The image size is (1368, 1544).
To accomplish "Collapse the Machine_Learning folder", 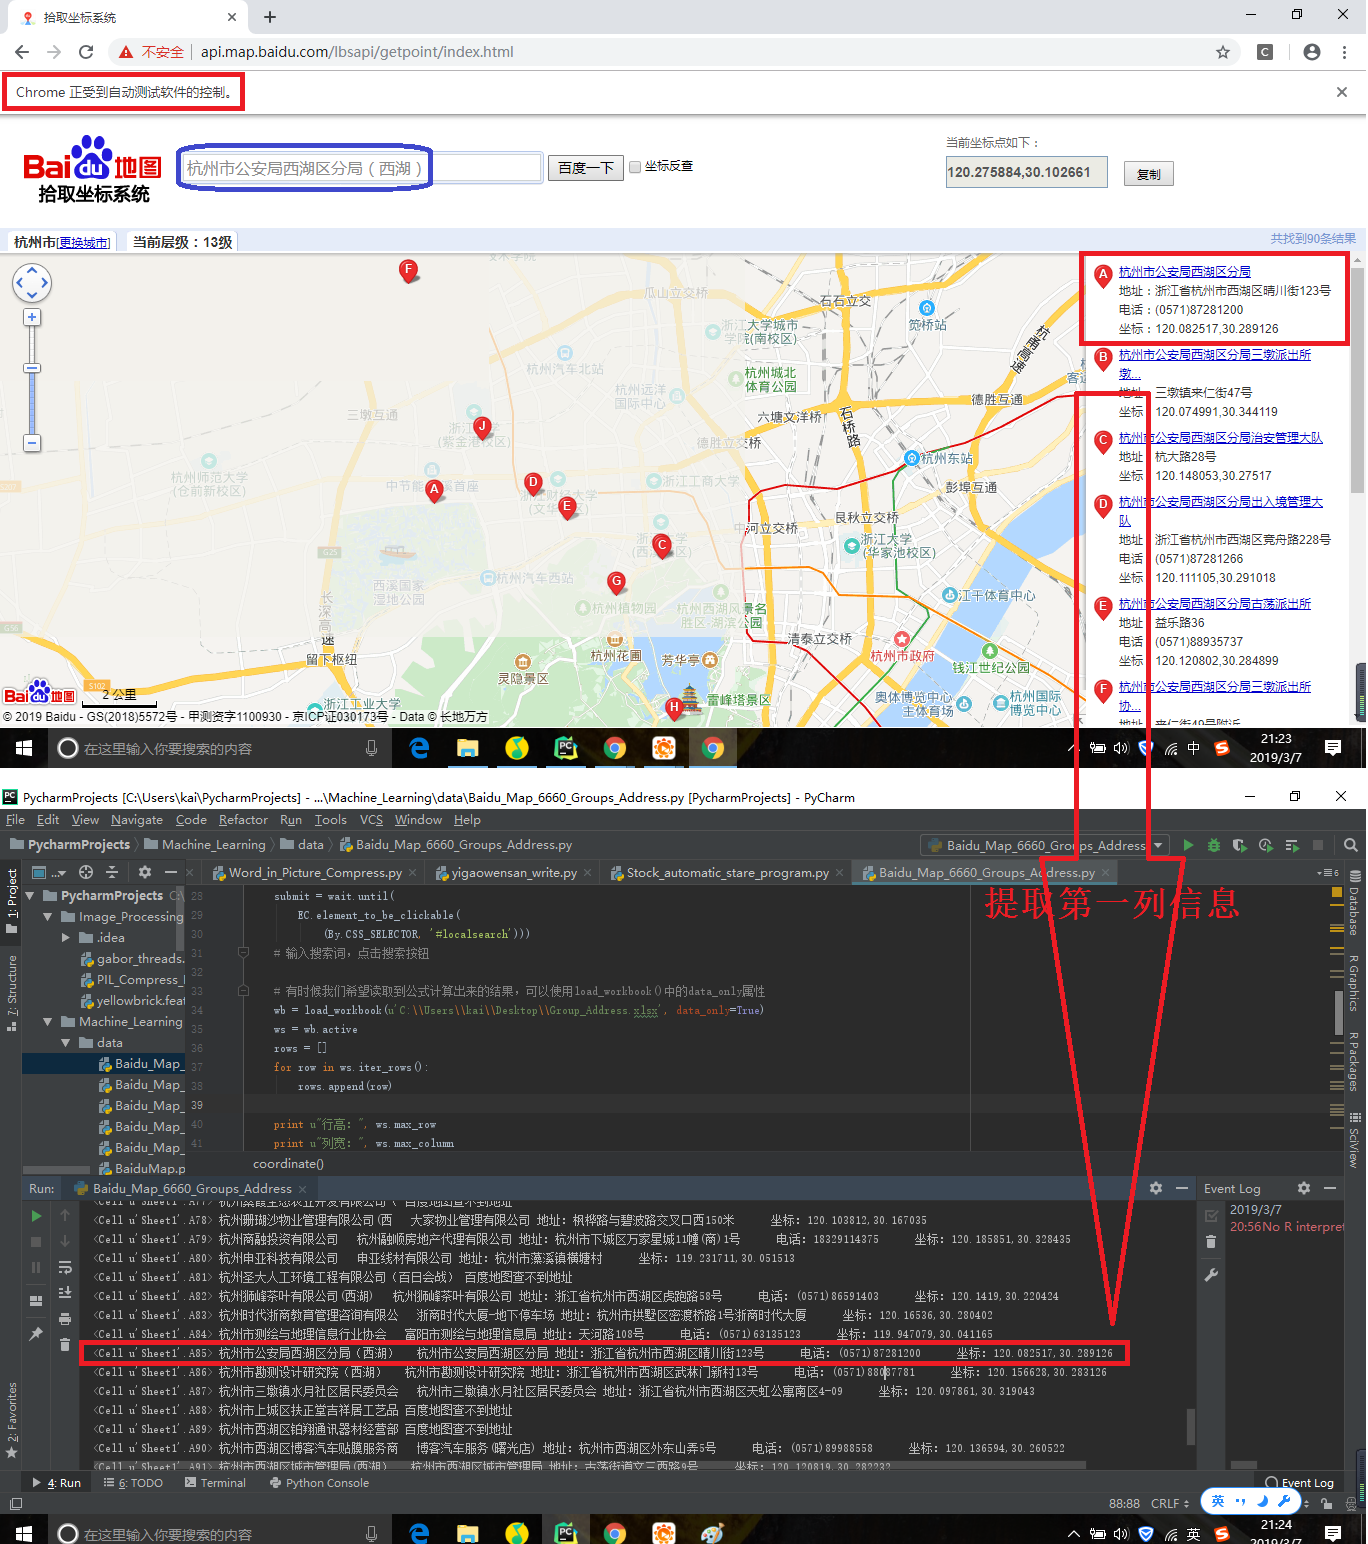I will coord(47,1022).
